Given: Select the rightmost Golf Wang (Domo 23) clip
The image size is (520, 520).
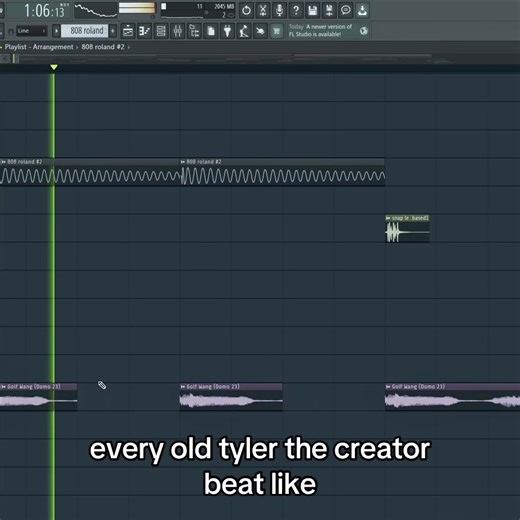Looking at the screenshot, I should [x=452, y=397].
